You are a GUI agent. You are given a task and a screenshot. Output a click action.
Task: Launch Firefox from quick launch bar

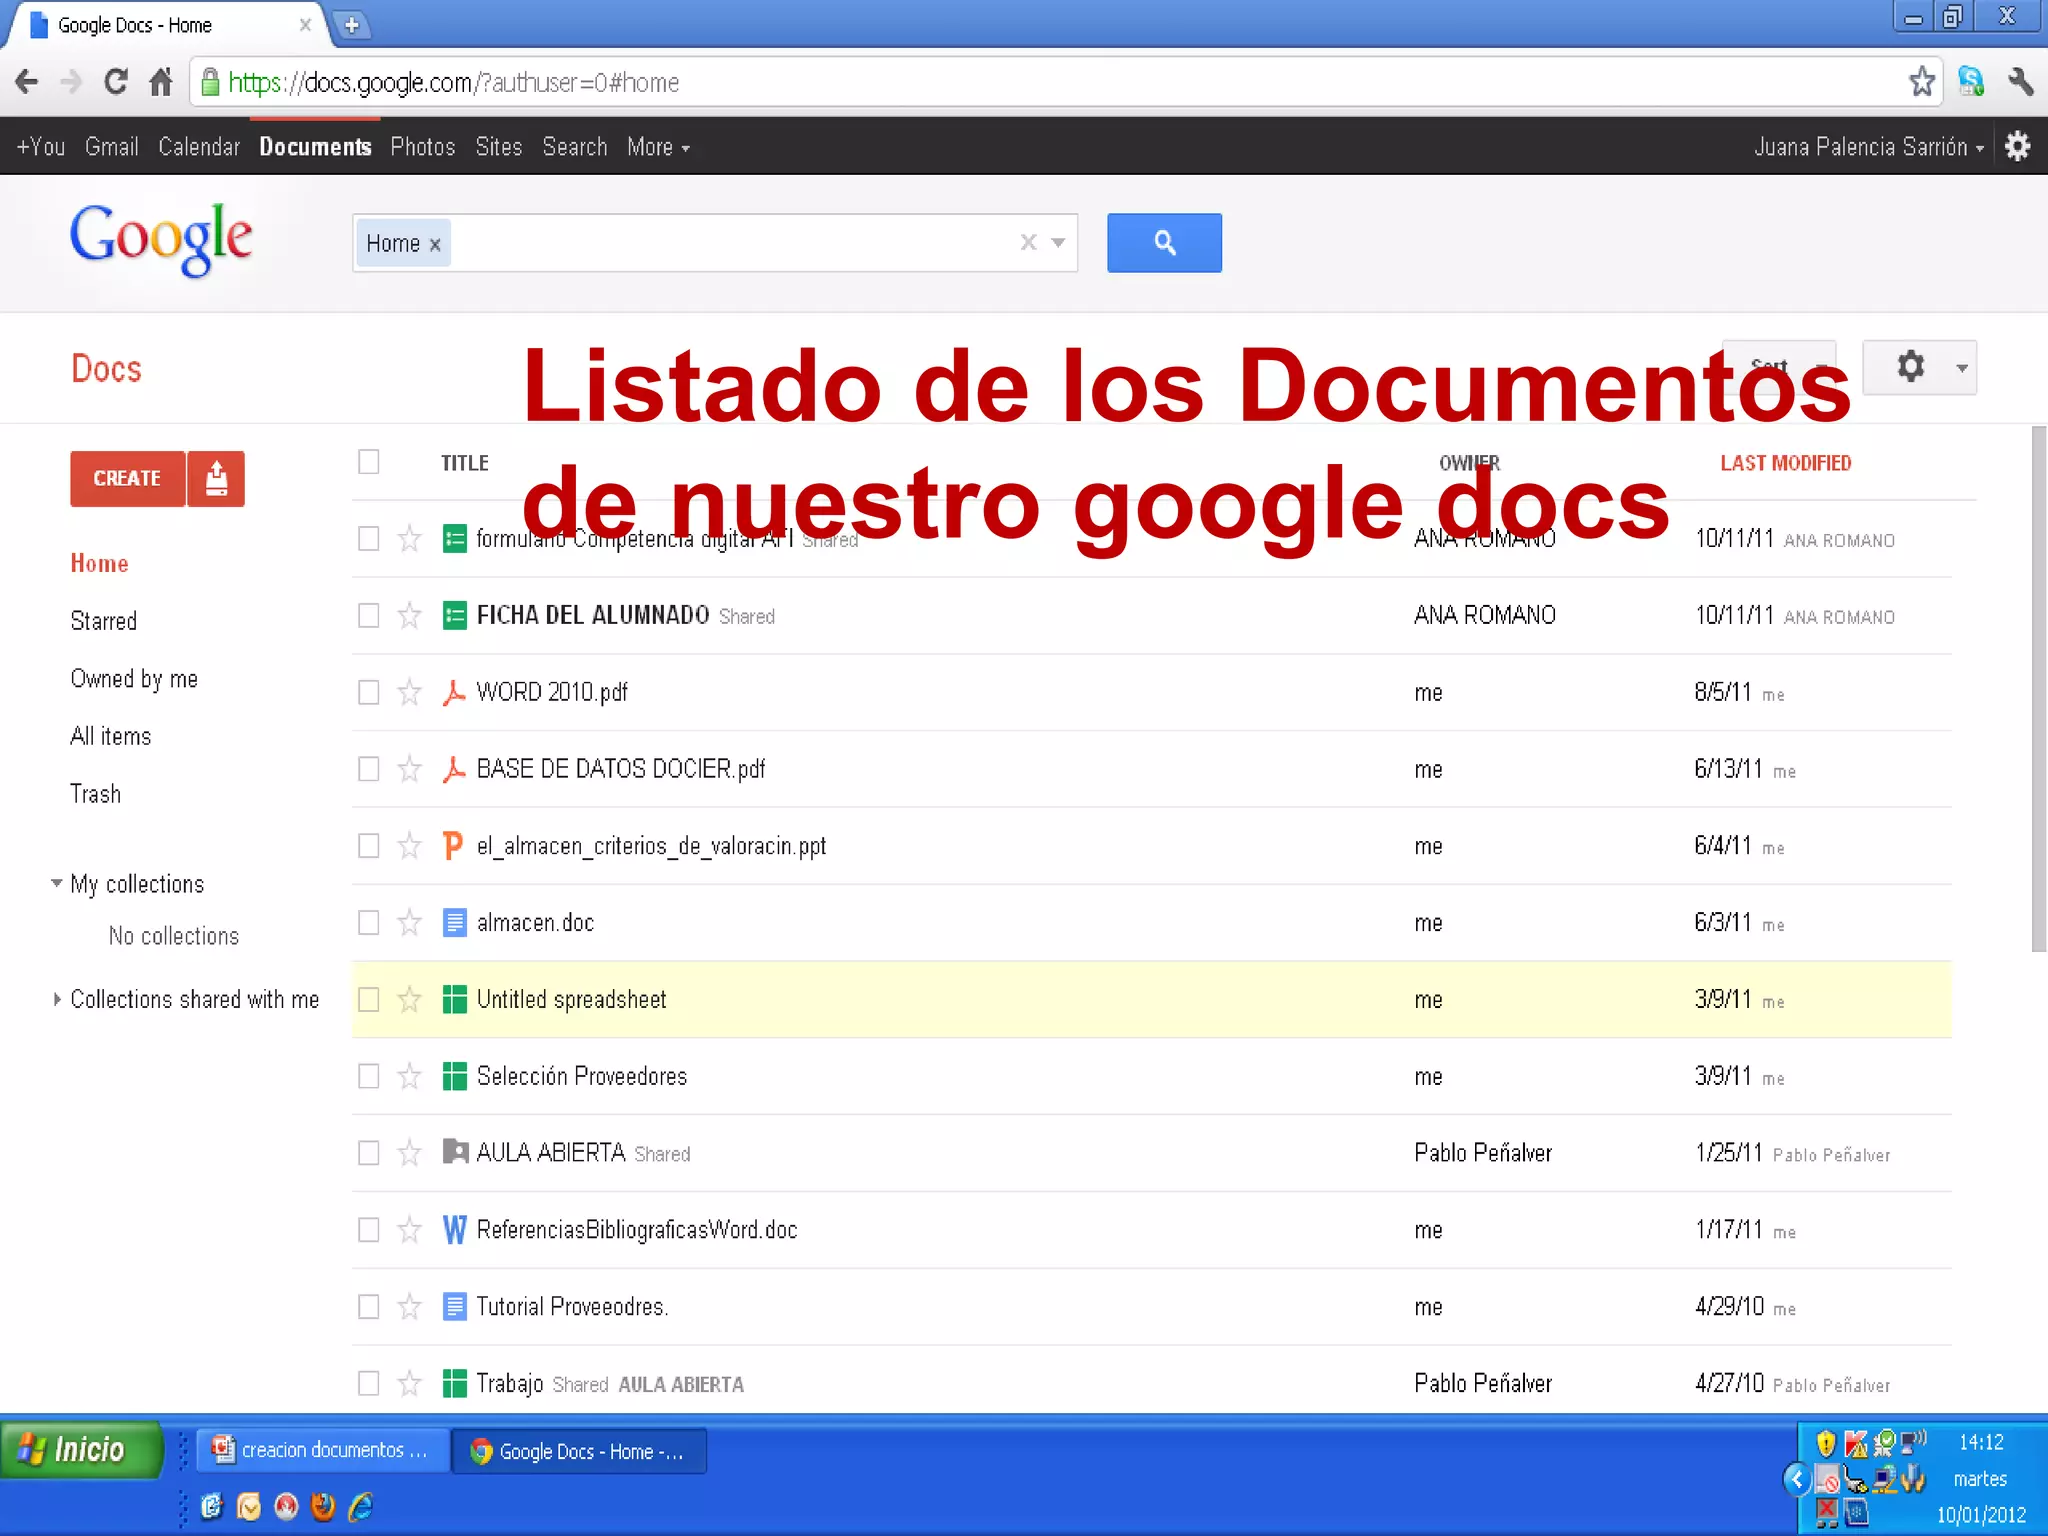323,1506
